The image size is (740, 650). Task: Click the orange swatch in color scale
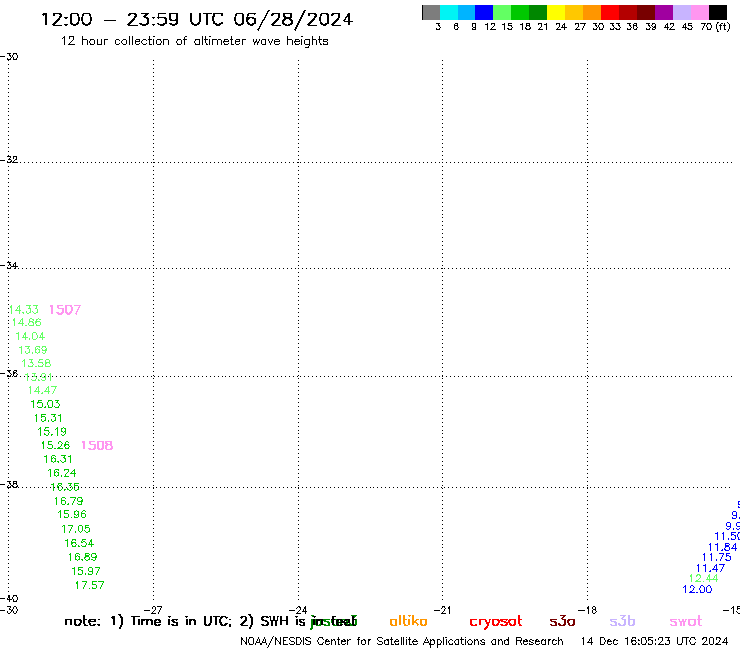tap(592, 12)
